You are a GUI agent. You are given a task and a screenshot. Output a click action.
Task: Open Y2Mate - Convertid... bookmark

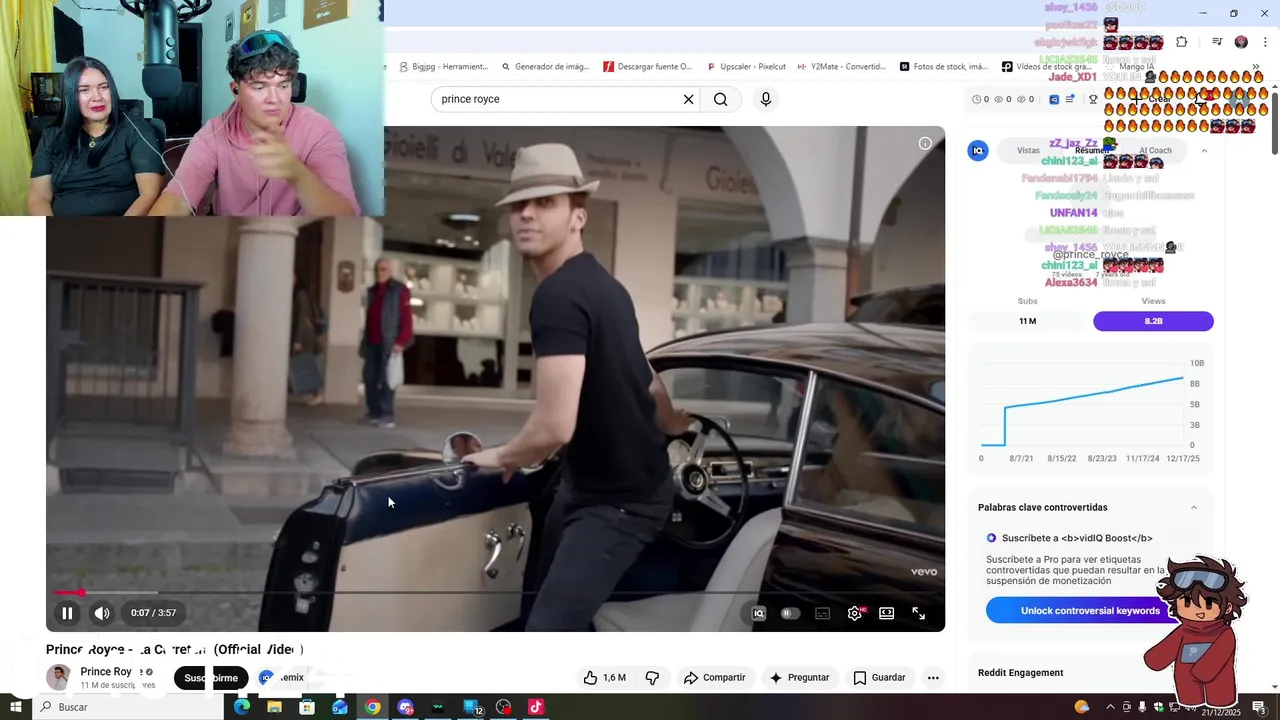[x=841, y=67]
